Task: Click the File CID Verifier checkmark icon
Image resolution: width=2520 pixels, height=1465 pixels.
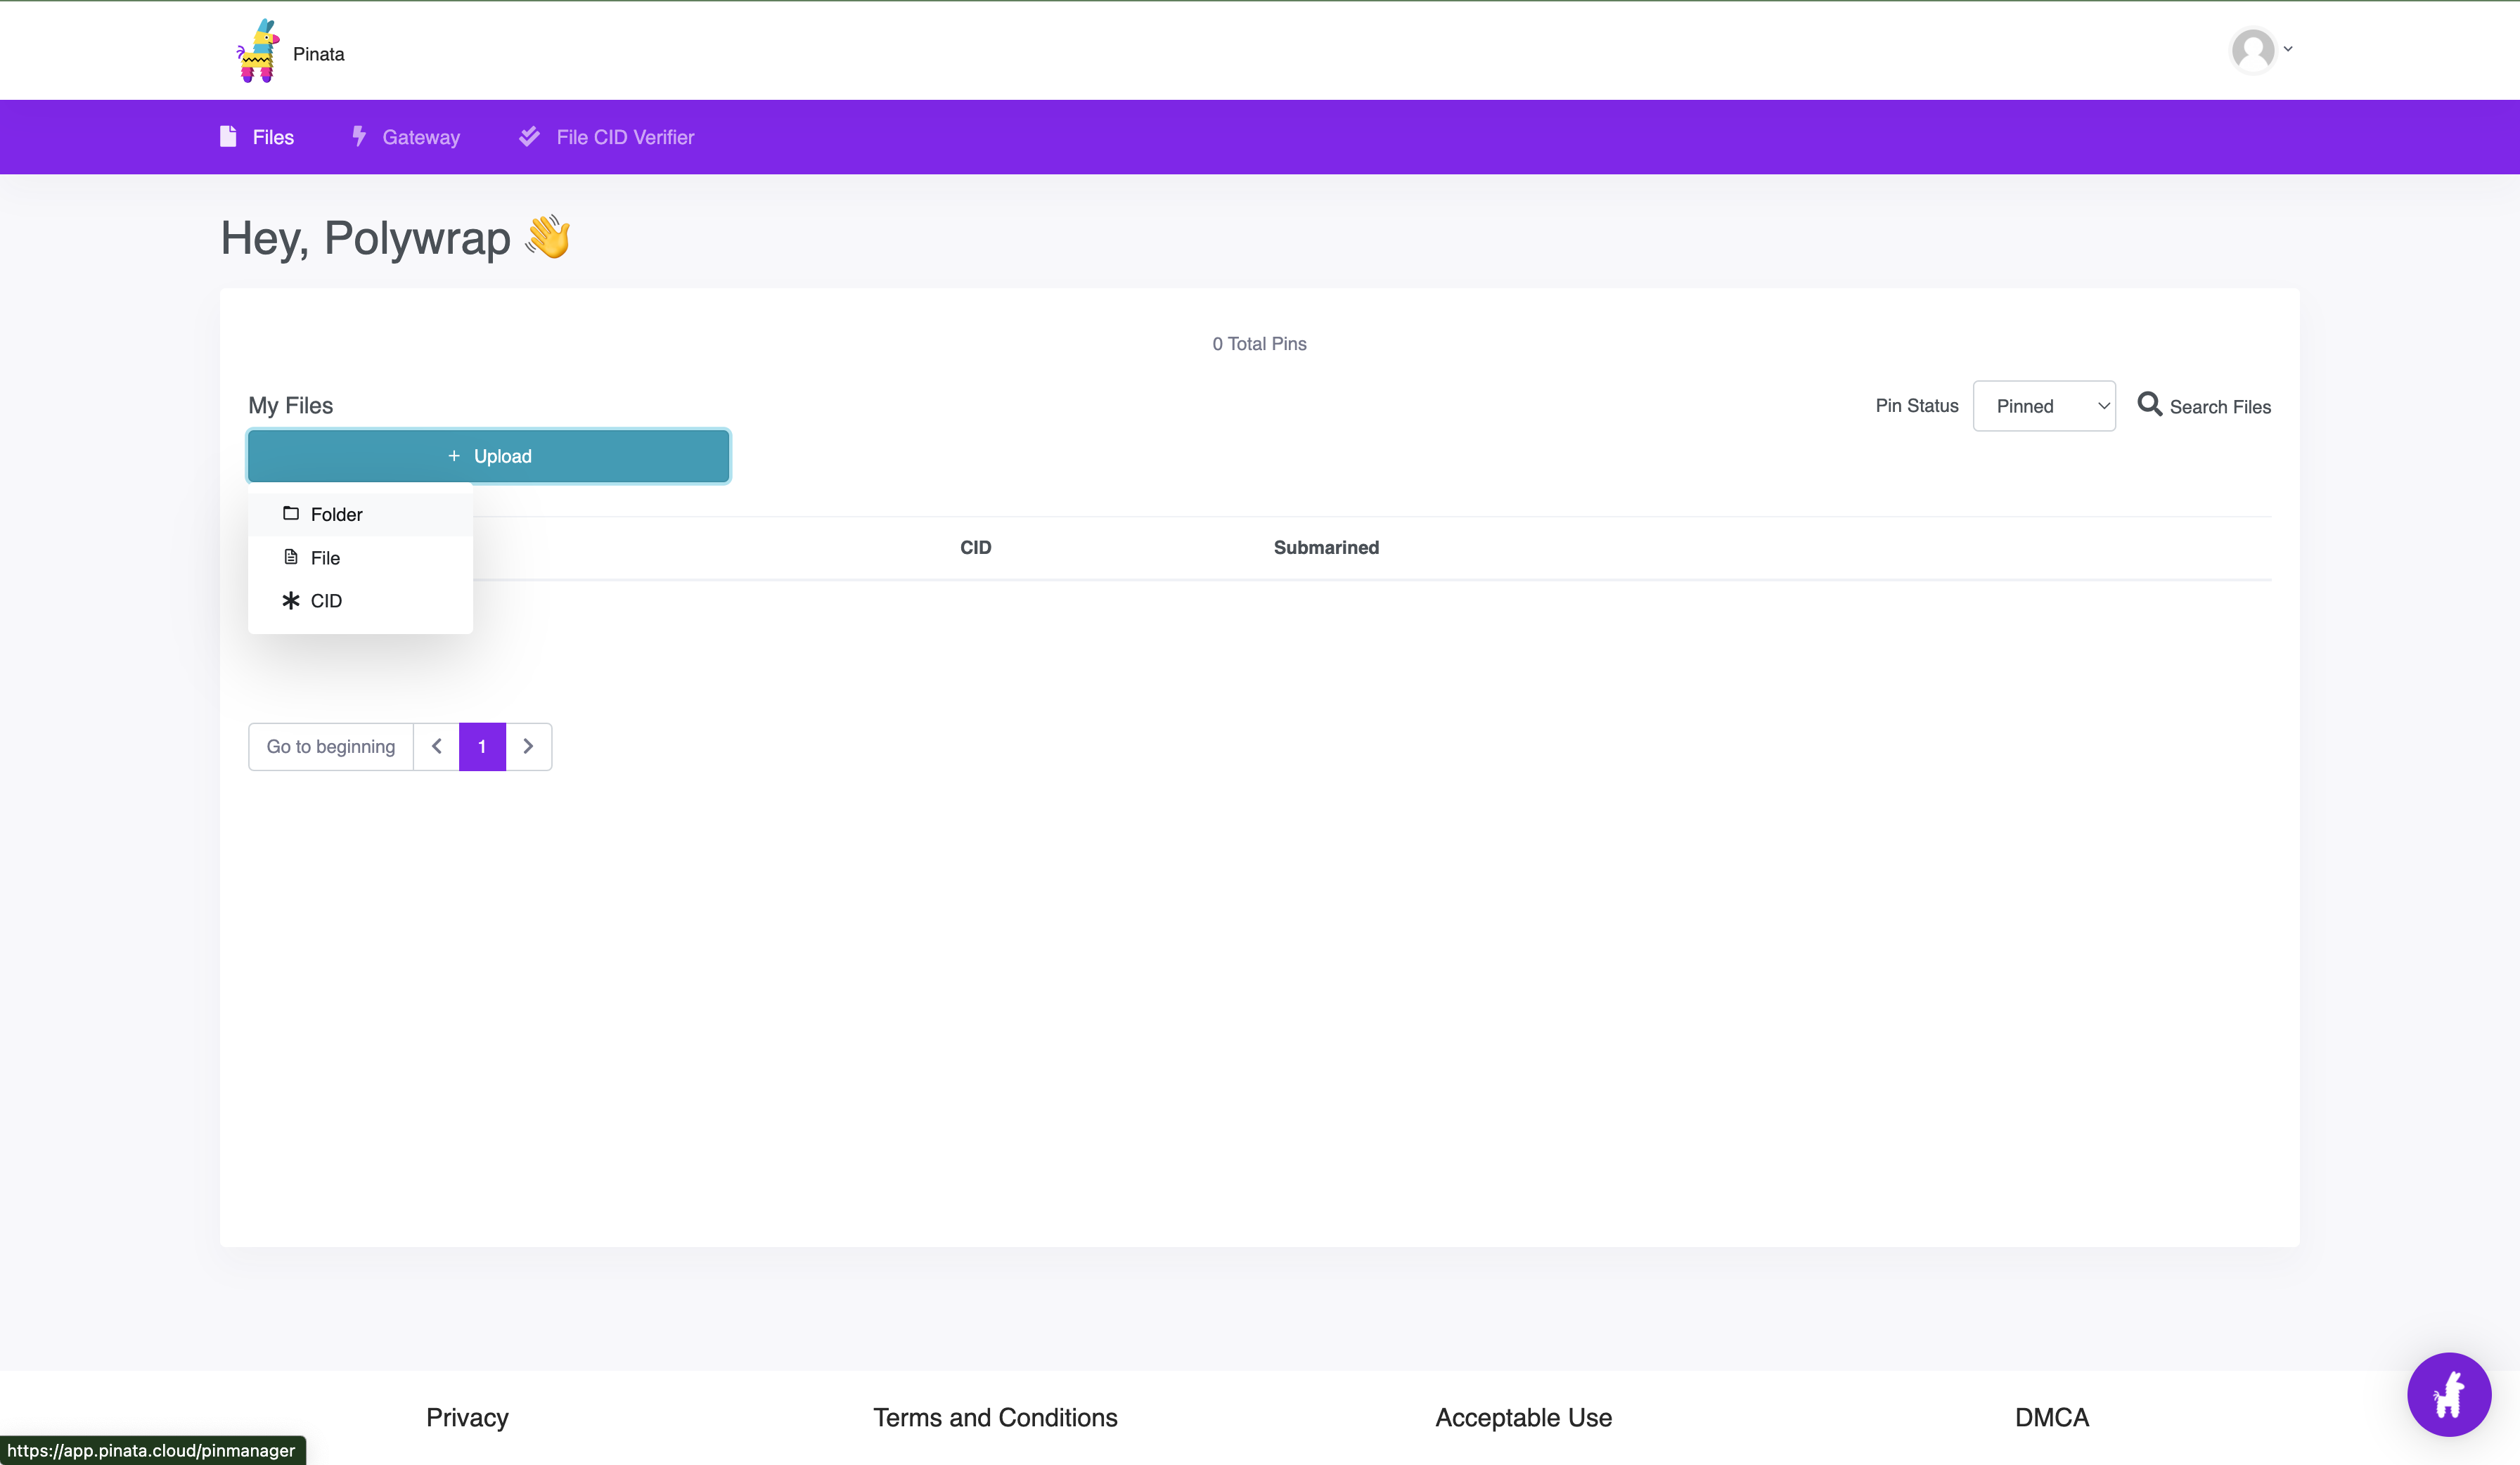Action: click(530, 136)
